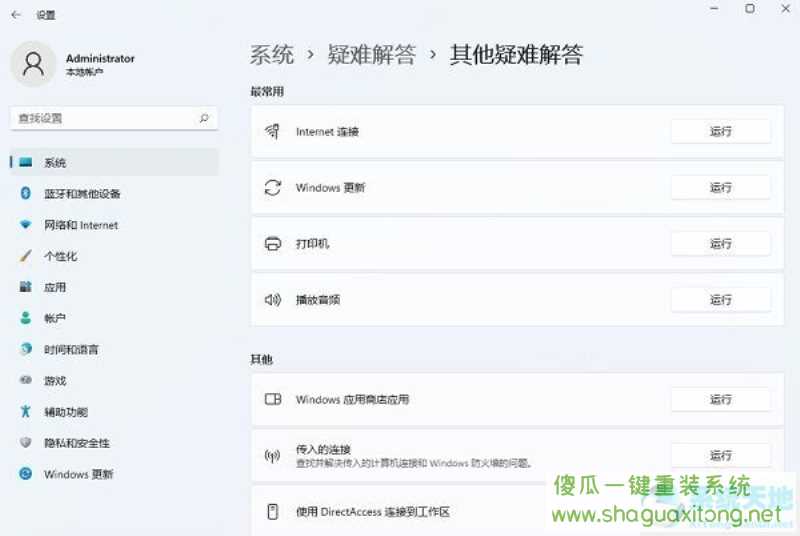800x536 pixels.
Task: Click the accounts person icon in sidebar
Action: click(x=26, y=318)
